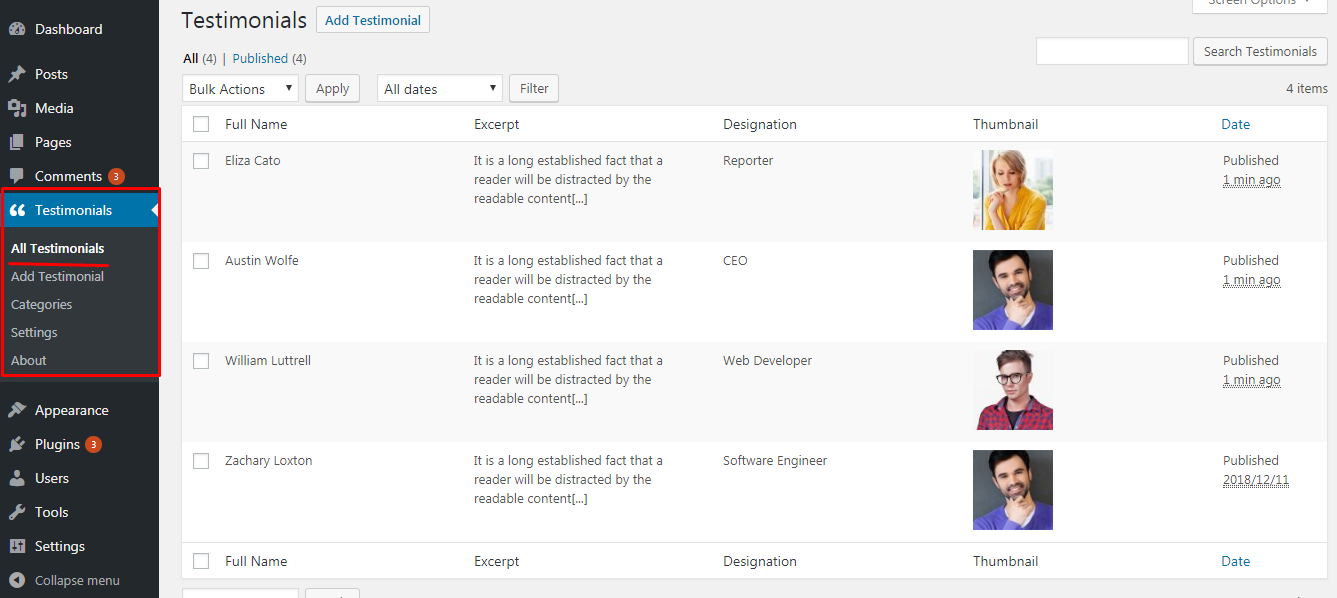Viewport: 1337px width, 598px height.
Task: Sort by the Date column header
Action: click(x=1236, y=124)
